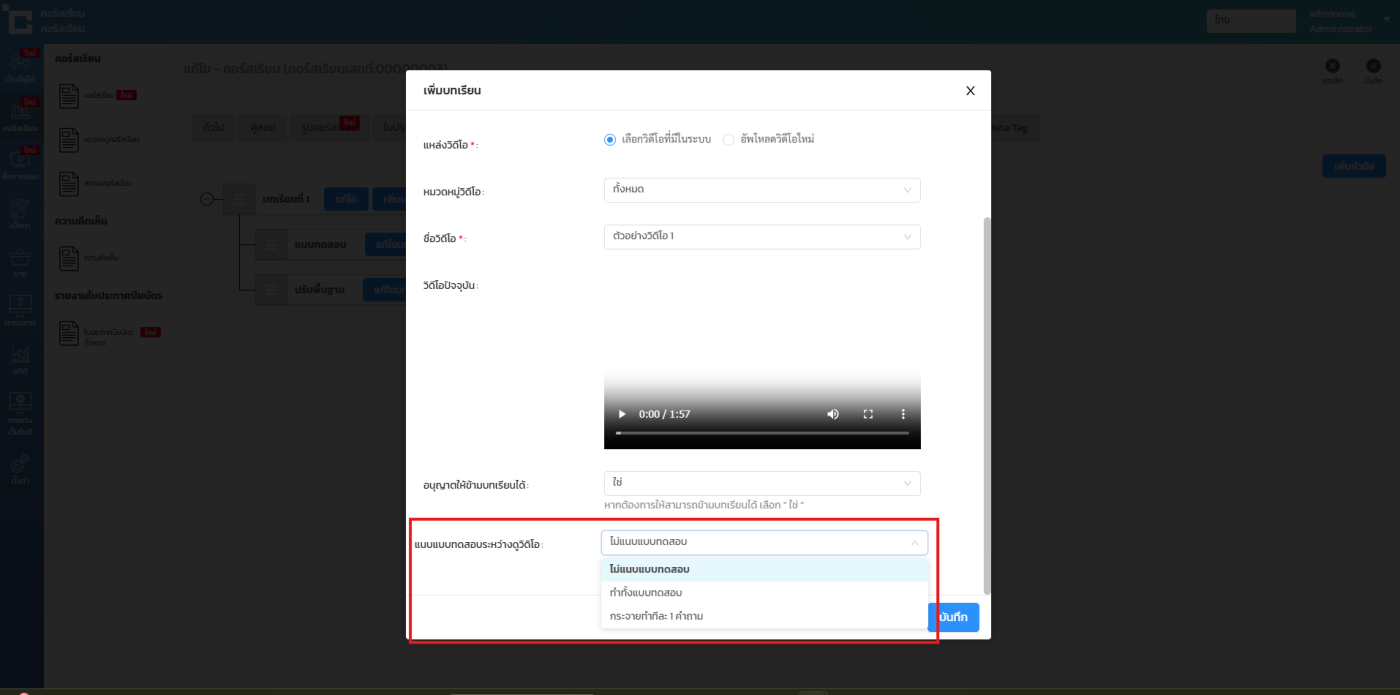This screenshot has height=695, width=1400.
Task: Select the อัพโหลดวิดีโอใหม่ radio option
Action: coord(728,140)
